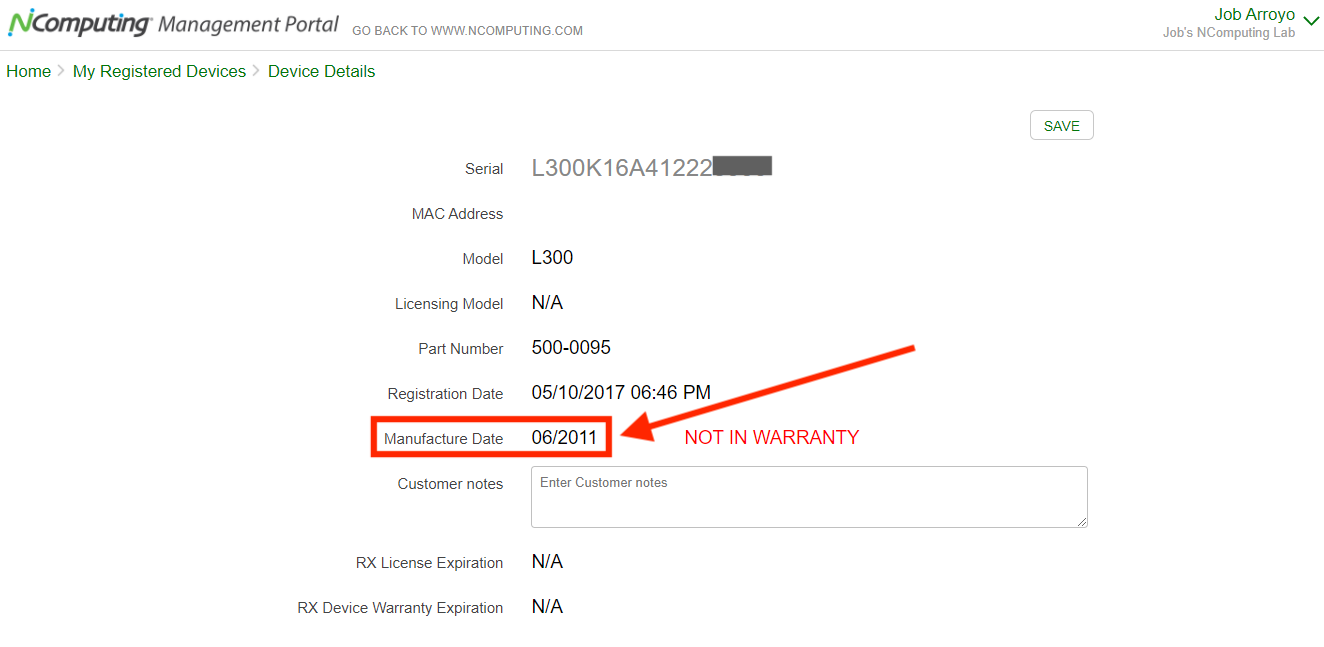Click into the Customer notes text area
Viewport: 1324px width, 647px height.
[x=809, y=496]
